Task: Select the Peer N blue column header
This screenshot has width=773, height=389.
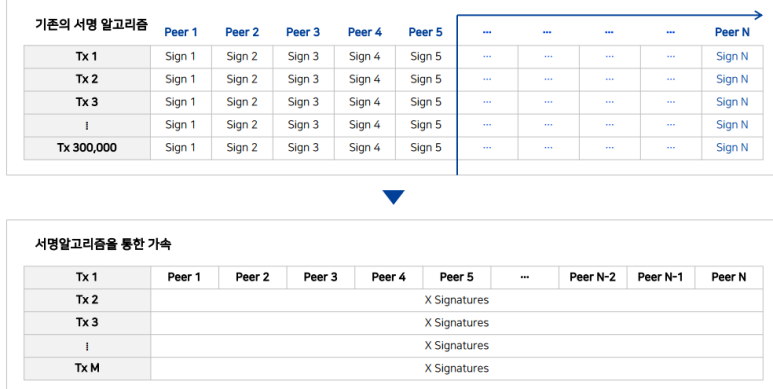Action: point(732,32)
